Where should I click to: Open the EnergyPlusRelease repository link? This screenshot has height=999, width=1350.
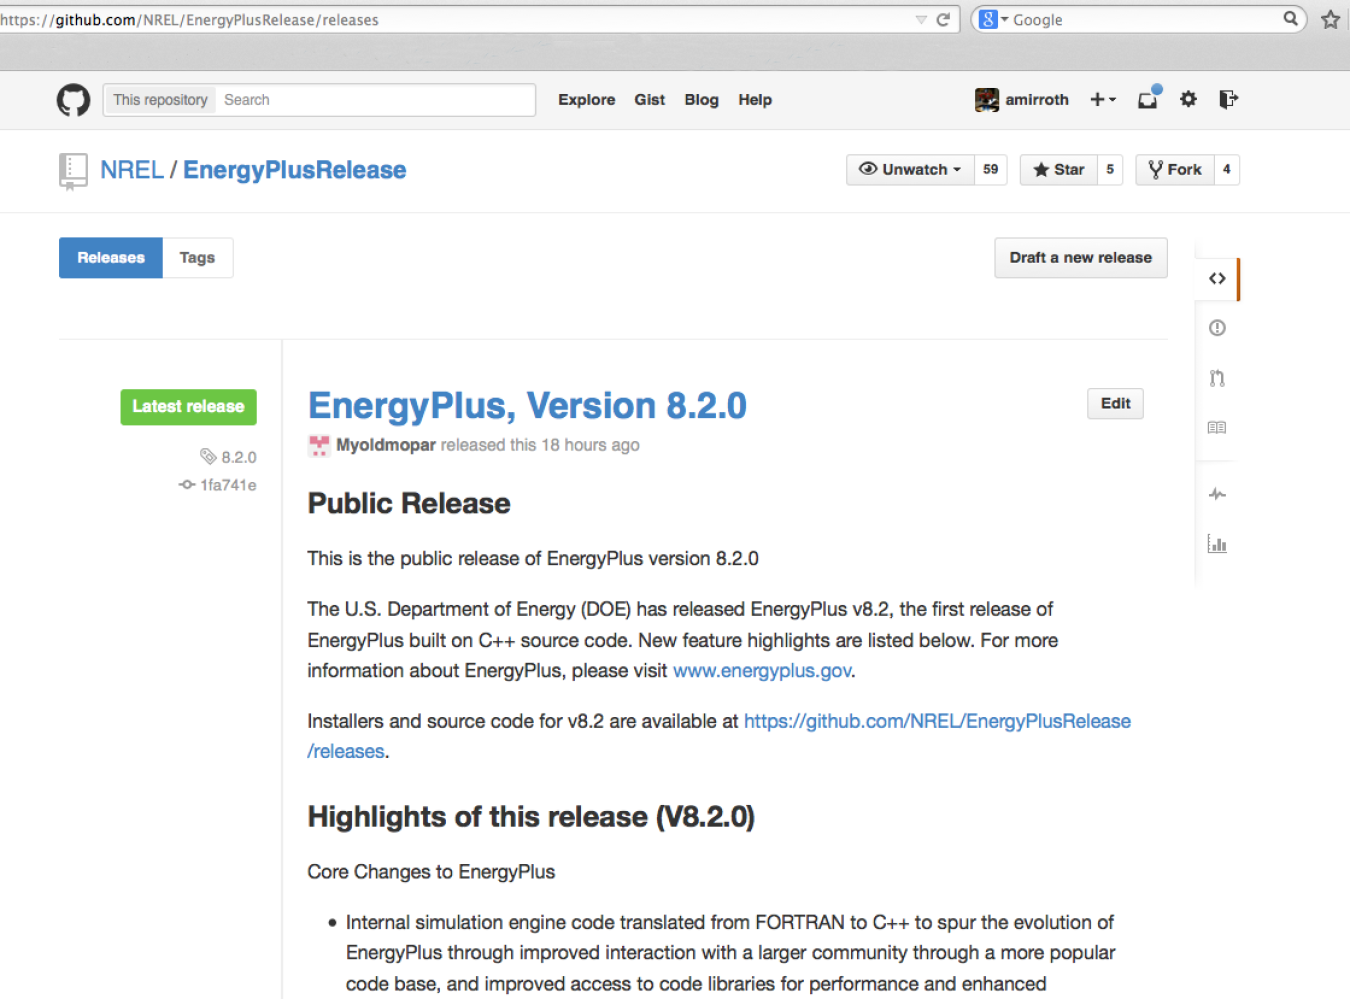pos(294,170)
